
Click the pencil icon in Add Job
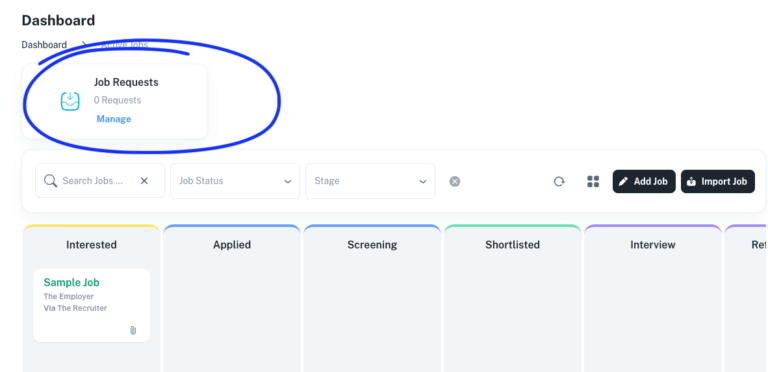[623, 182]
